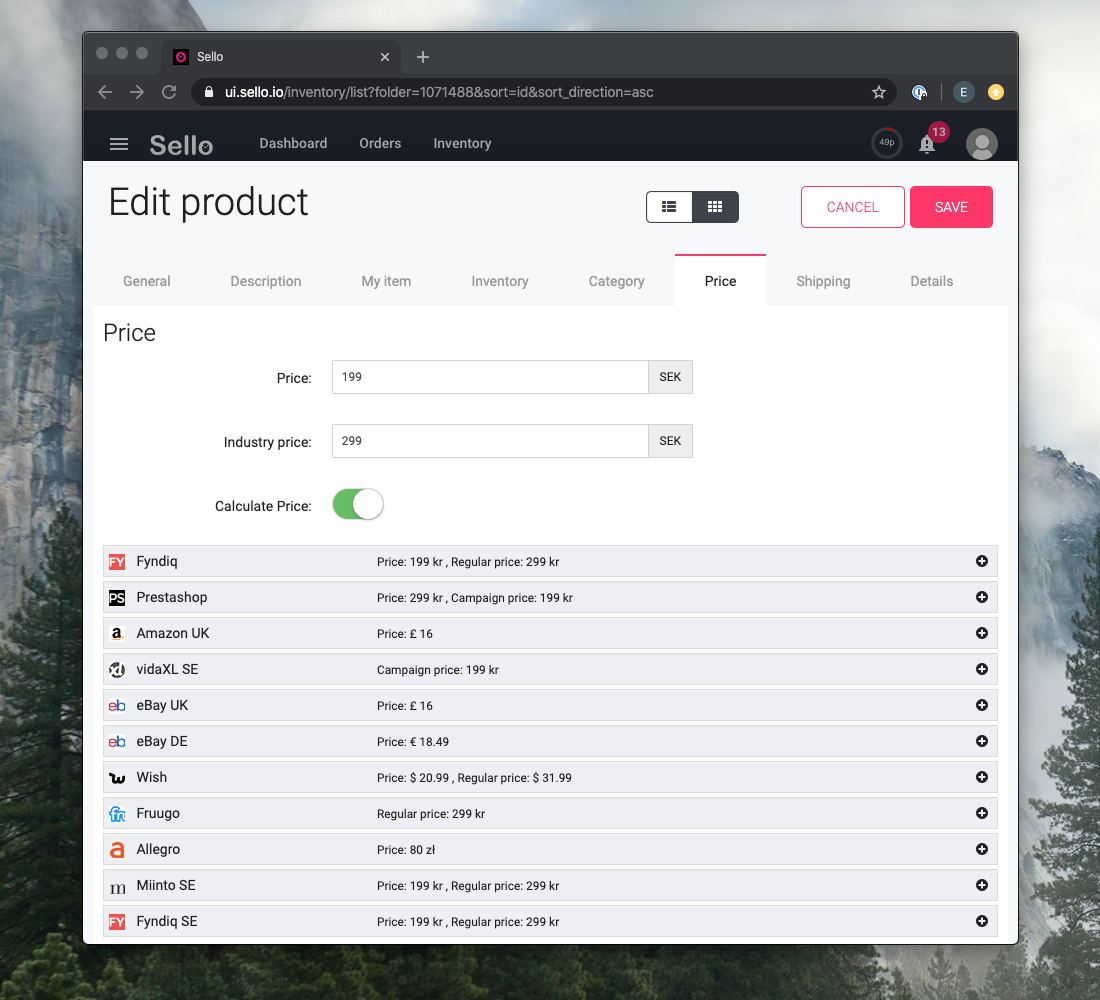Click the eBay DE logo icon
1100x1000 pixels.
click(x=117, y=742)
